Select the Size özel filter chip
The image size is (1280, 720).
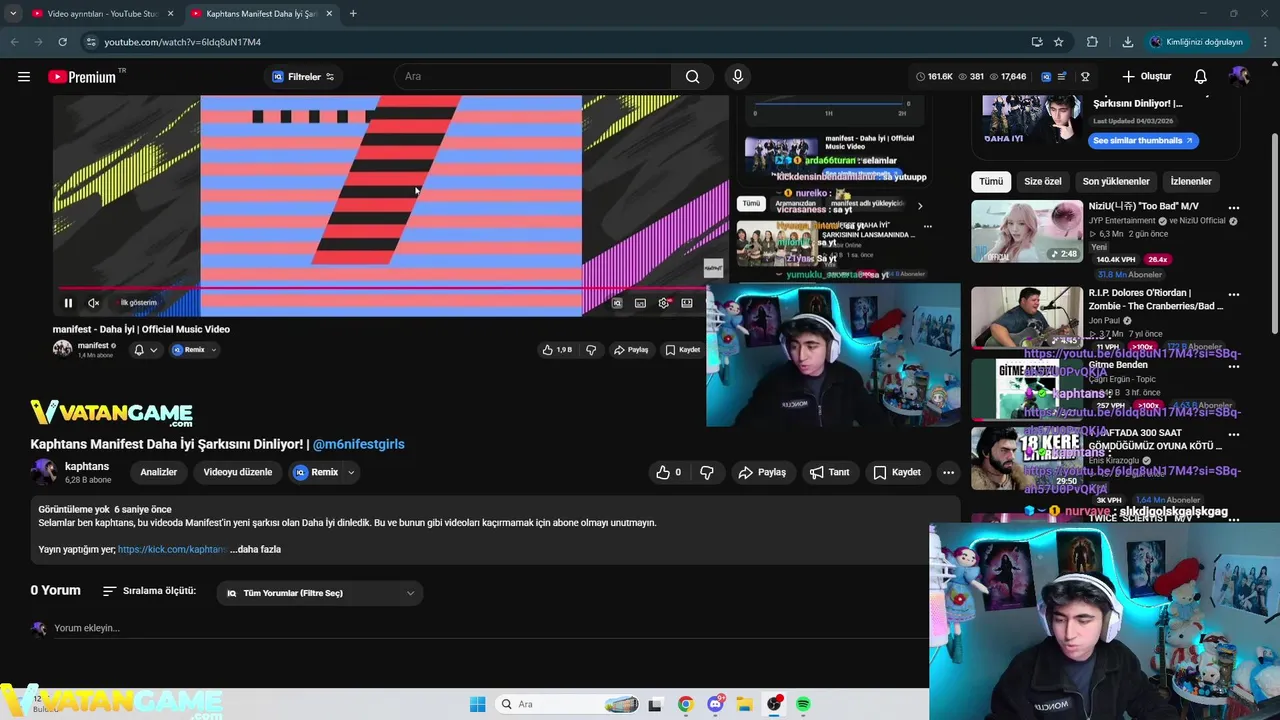click(1043, 182)
